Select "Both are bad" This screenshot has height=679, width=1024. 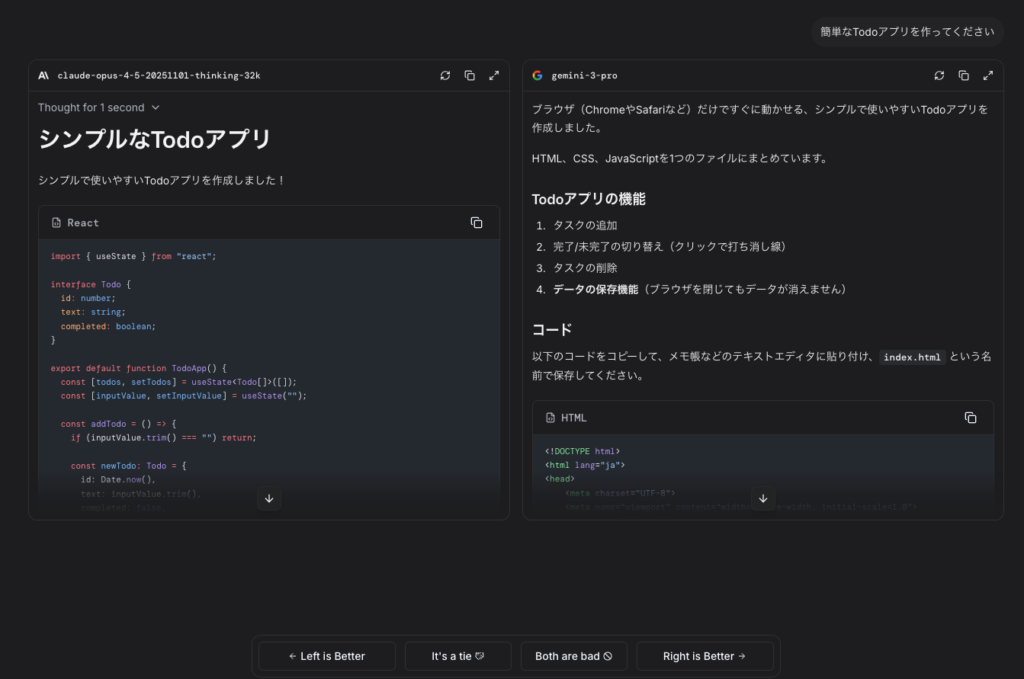[574, 656]
